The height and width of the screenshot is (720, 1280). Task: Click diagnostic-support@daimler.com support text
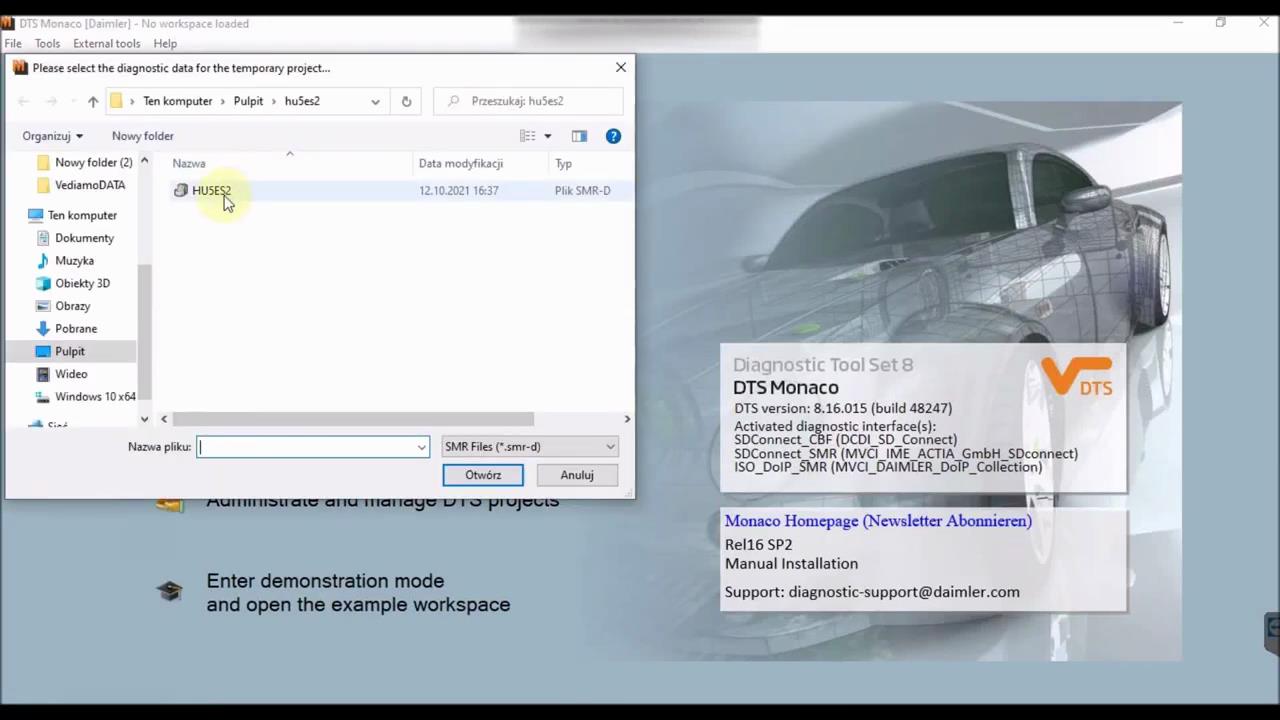(x=904, y=592)
